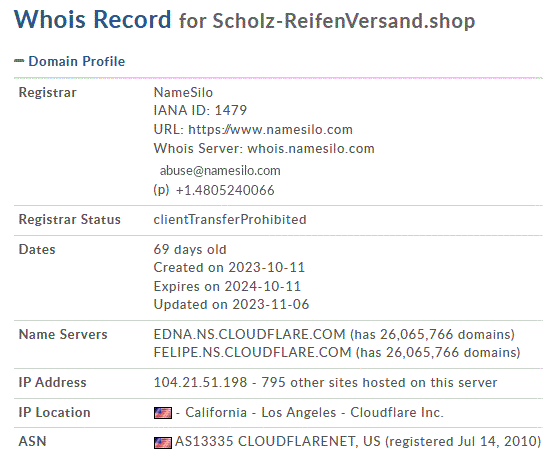This screenshot has height=458, width=544.
Task: Open the 795 other sites hosted link
Action: (x=379, y=382)
